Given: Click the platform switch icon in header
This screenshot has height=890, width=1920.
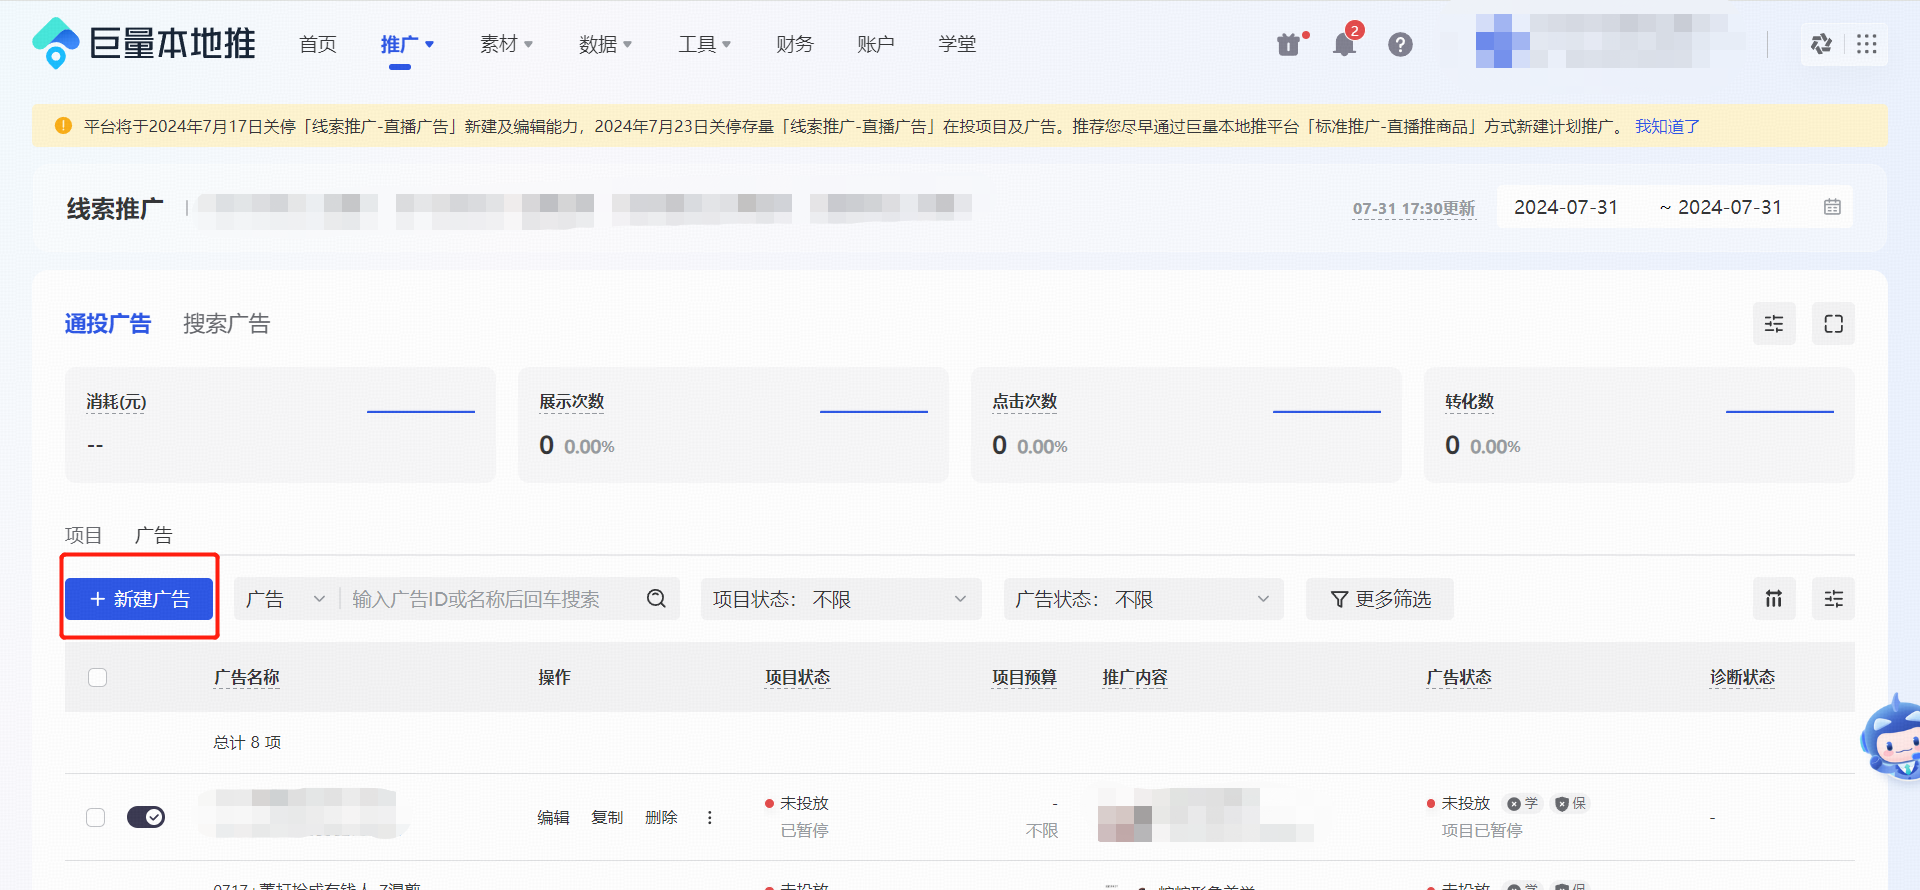Looking at the screenshot, I should tap(1821, 44).
